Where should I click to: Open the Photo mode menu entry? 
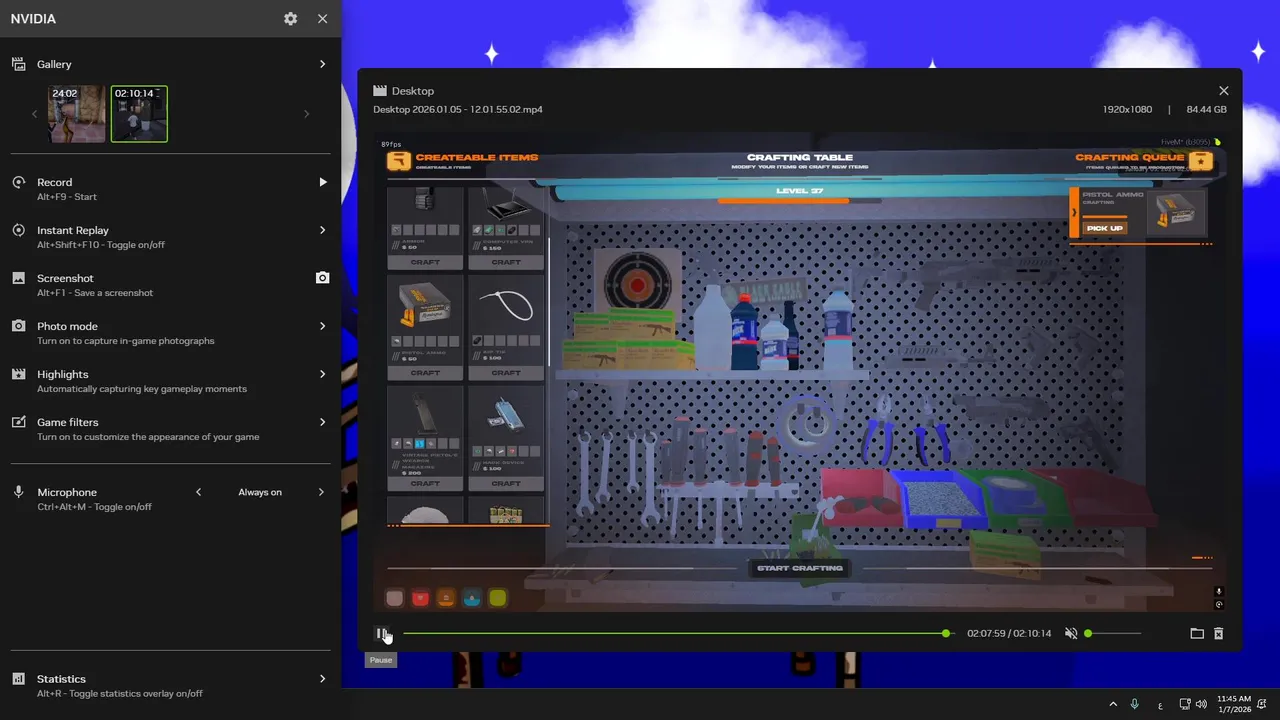click(170, 332)
